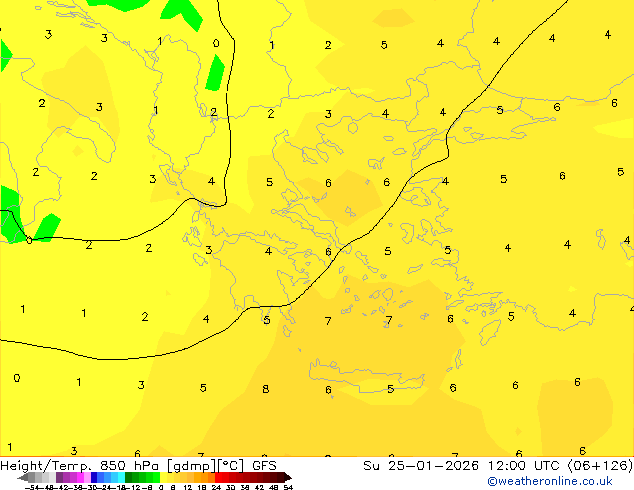This screenshot has height=490, width=634.
Task: Select the dark blue legend swatch
Action: coord(94,477)
